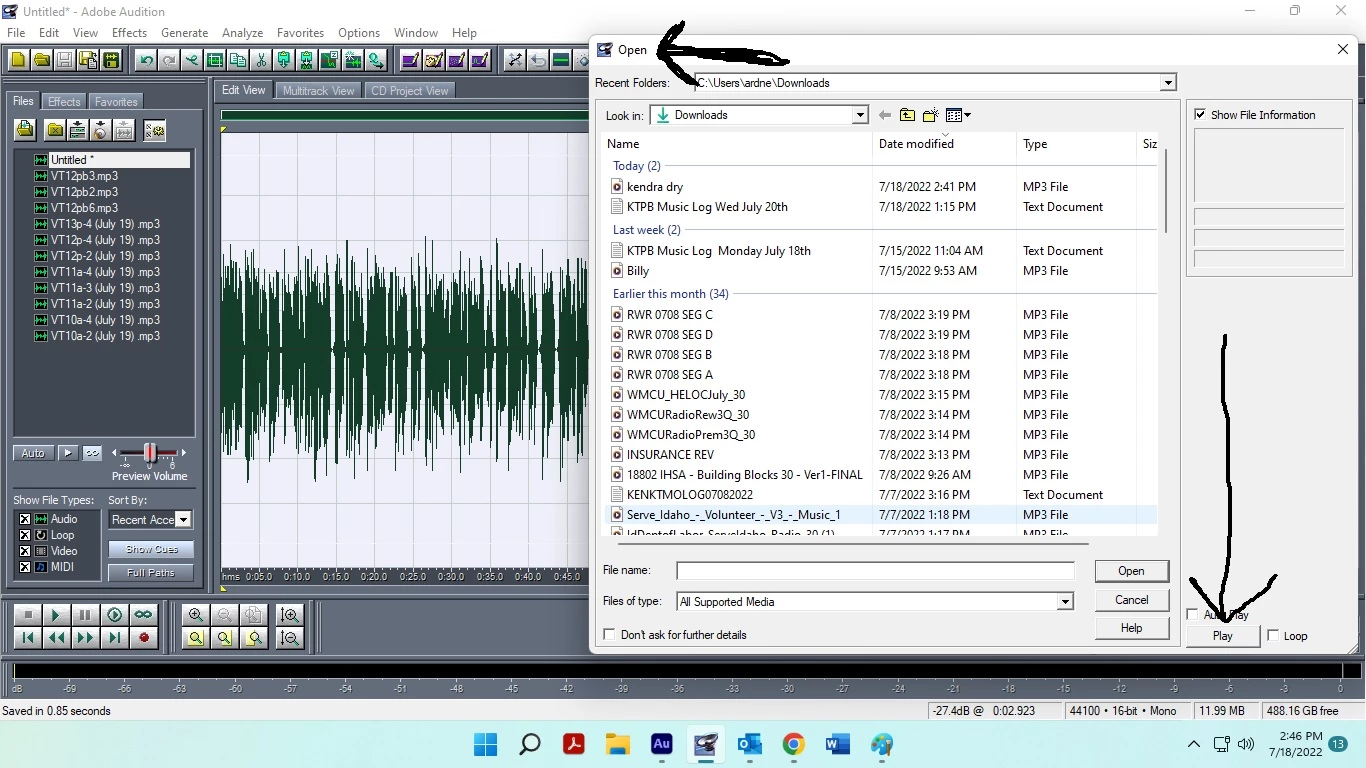Toggle the Audio file type checkbox
Screen dimensions: 1366x768
pyautogui.click(x=25, y=519)
